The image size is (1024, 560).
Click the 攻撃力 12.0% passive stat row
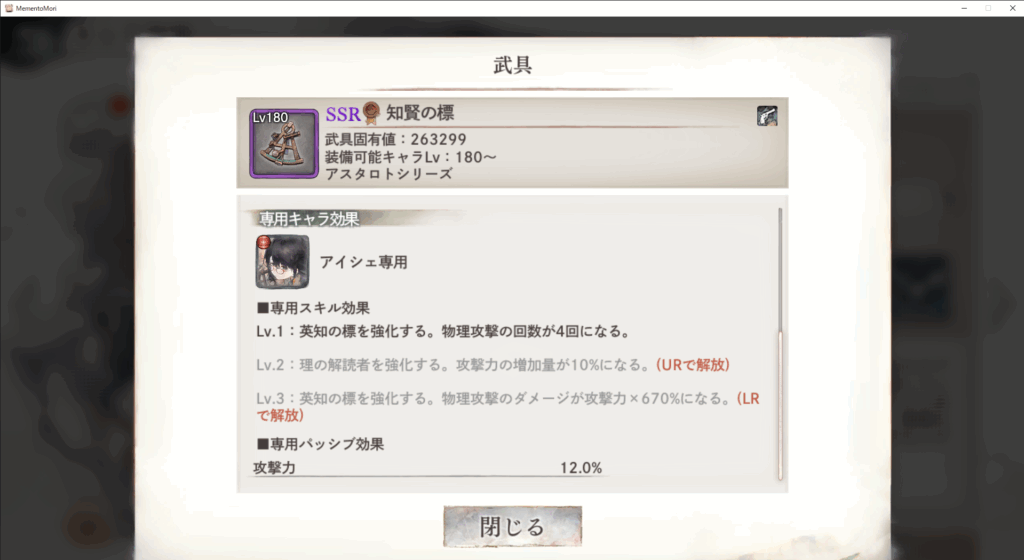coord(428,468)
